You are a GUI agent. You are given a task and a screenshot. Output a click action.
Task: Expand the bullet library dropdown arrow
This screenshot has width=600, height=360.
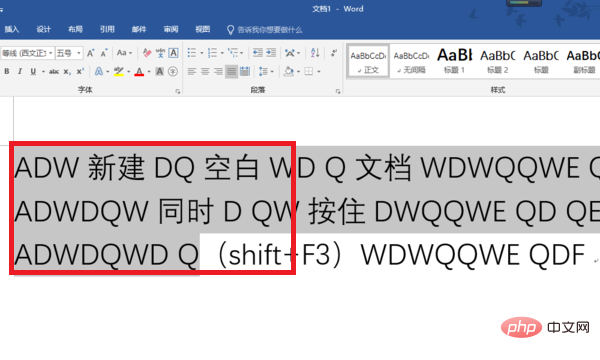[x=201, y=53]
